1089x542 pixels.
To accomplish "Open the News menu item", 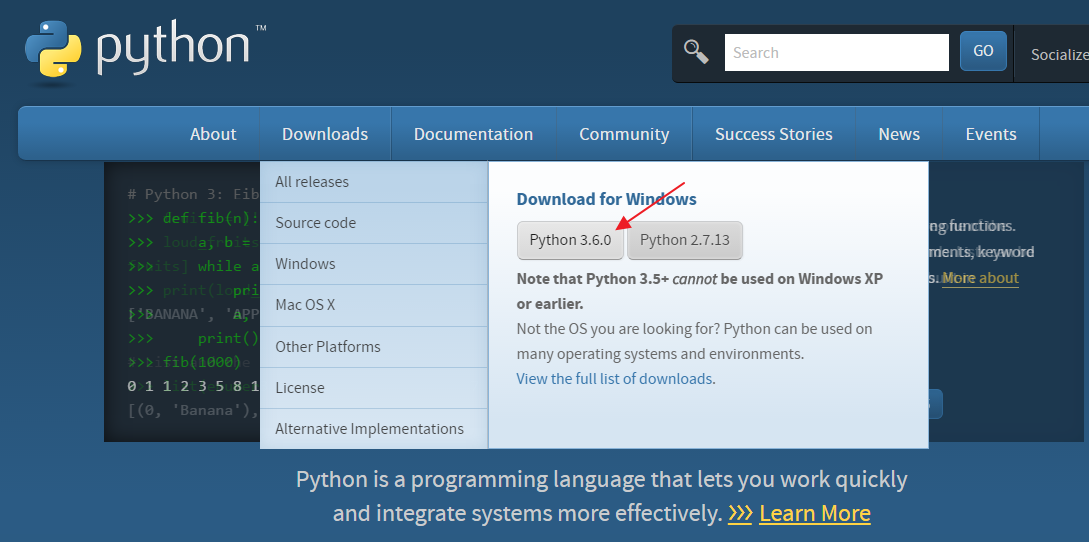I will (x=899, y=134).
